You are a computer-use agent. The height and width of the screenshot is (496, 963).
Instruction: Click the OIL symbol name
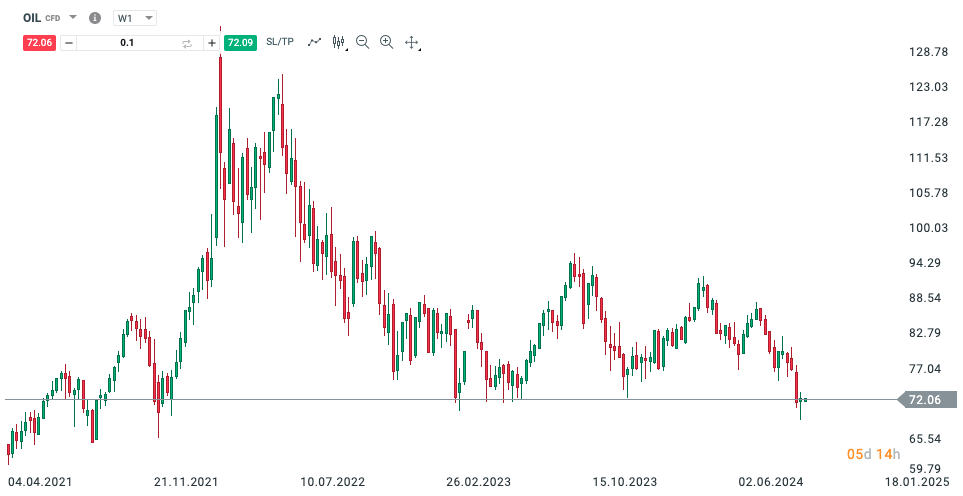pos(32,18)
